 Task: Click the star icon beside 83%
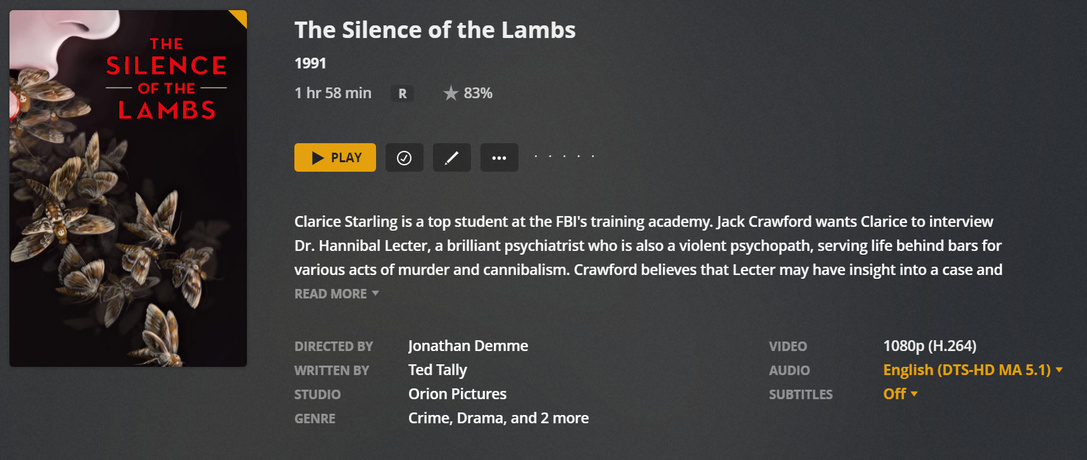pos(451,93)
